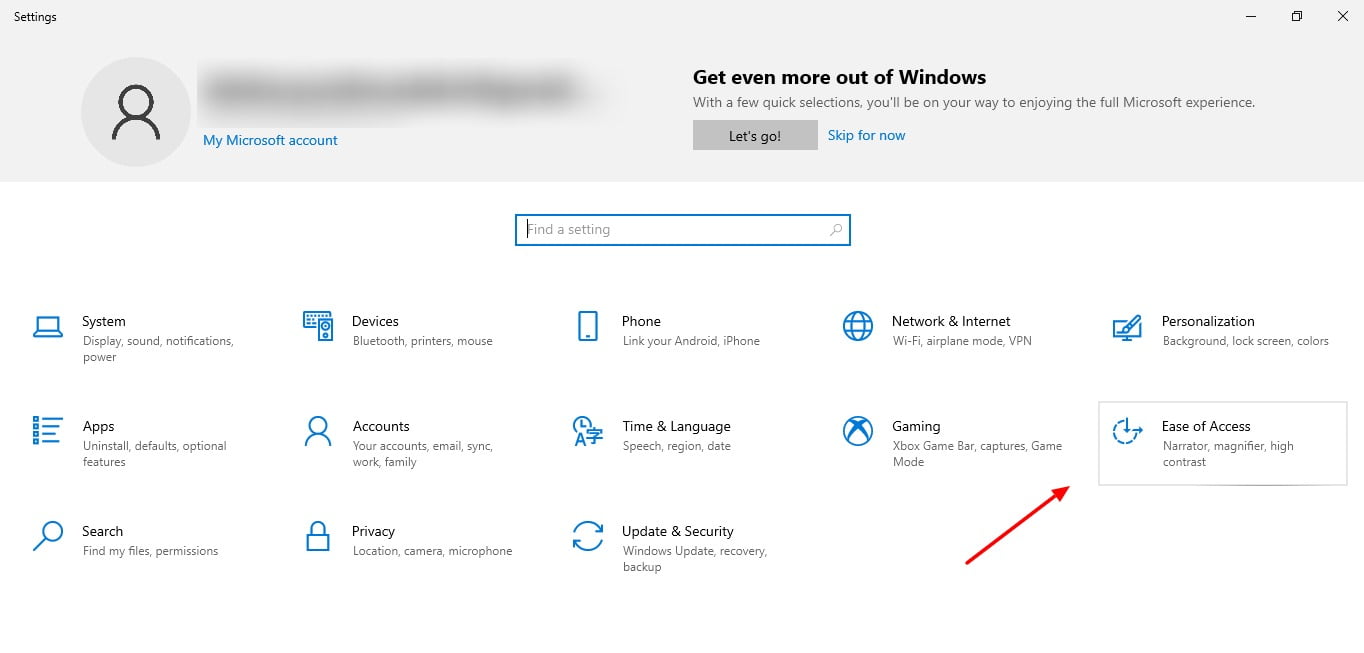This screenshot has height=653, width=1364.
Task: Open the System laptop icon
Action: (47, 326)
